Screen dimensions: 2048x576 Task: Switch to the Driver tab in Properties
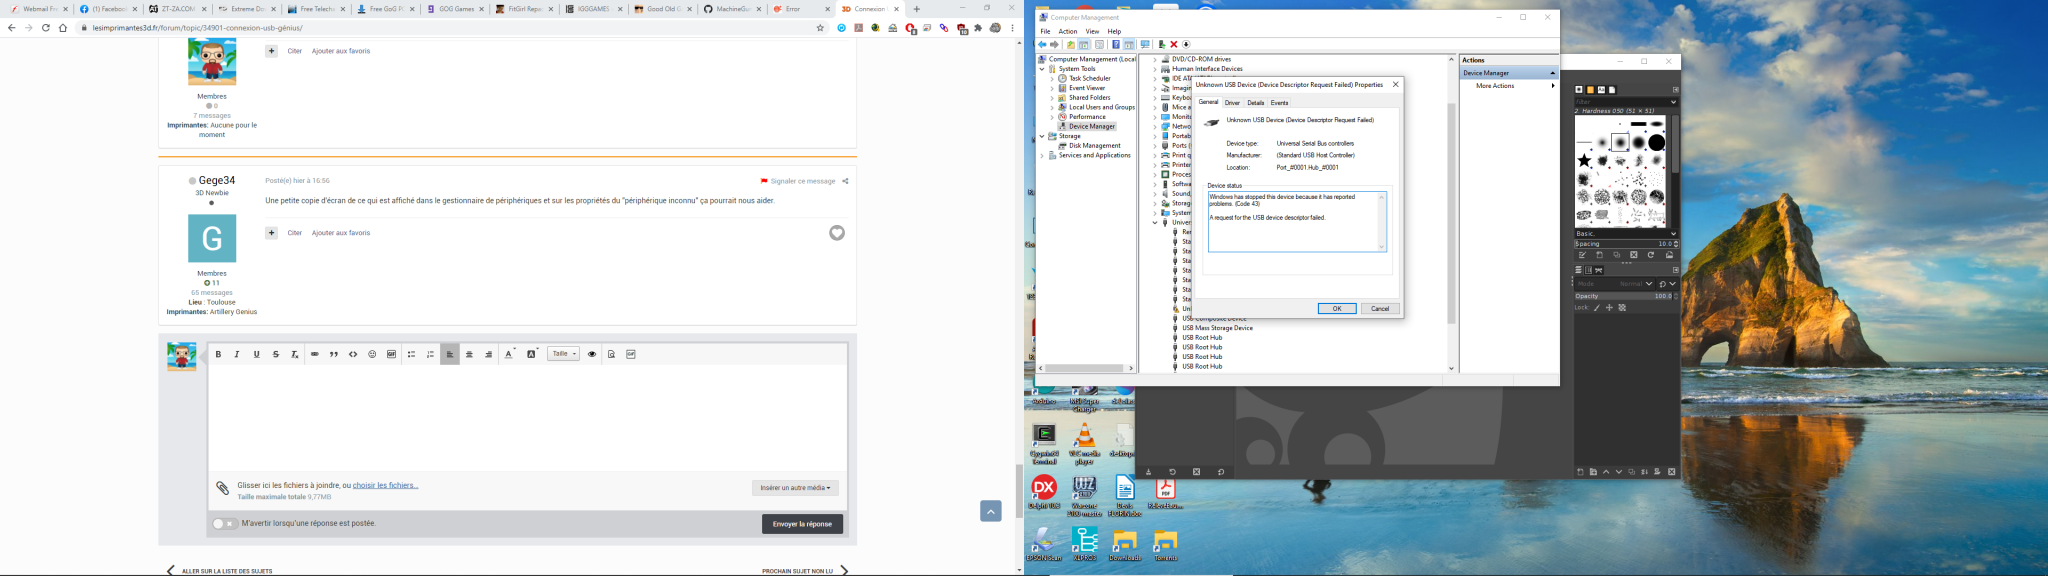pos(1232,103)
